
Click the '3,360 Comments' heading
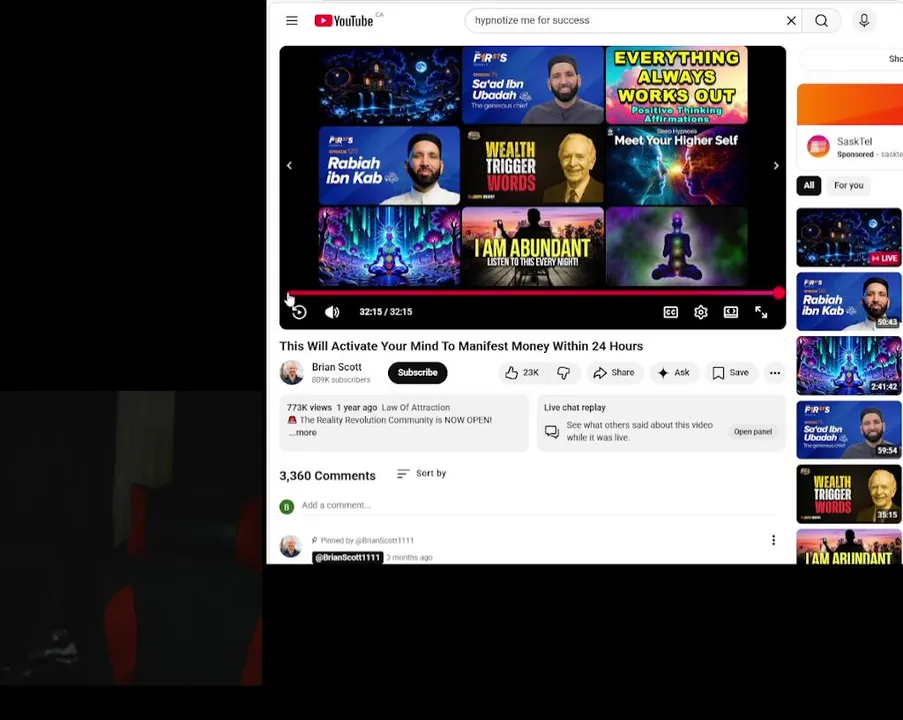point(327,476)
